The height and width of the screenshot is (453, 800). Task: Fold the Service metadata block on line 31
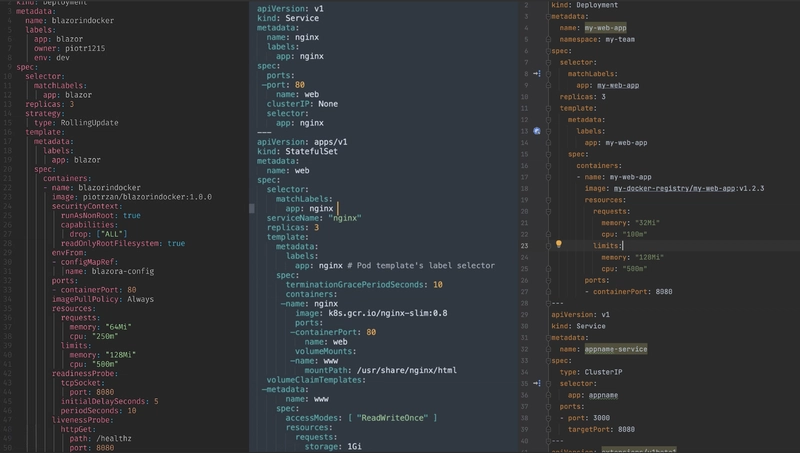pyautogui.click(x=548, y=338)
